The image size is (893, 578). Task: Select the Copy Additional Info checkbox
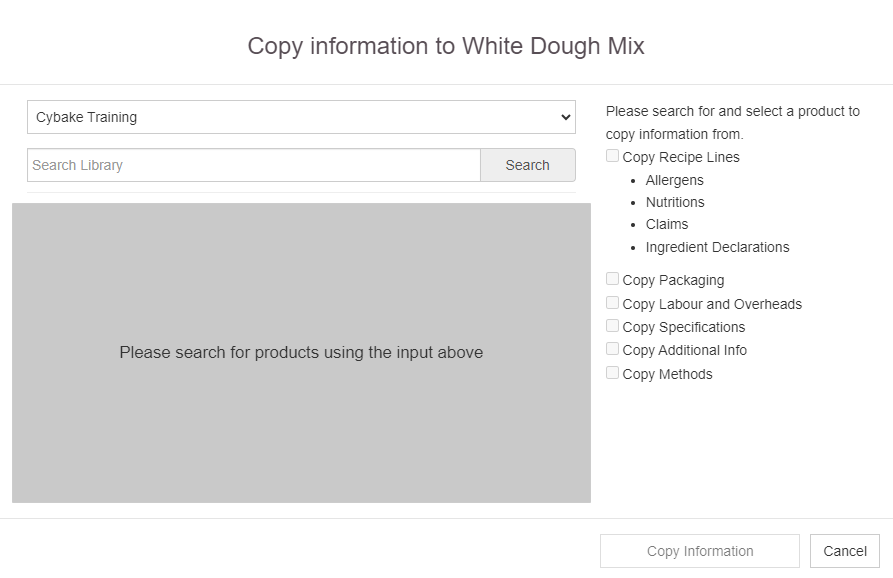(x=612, y=349)
